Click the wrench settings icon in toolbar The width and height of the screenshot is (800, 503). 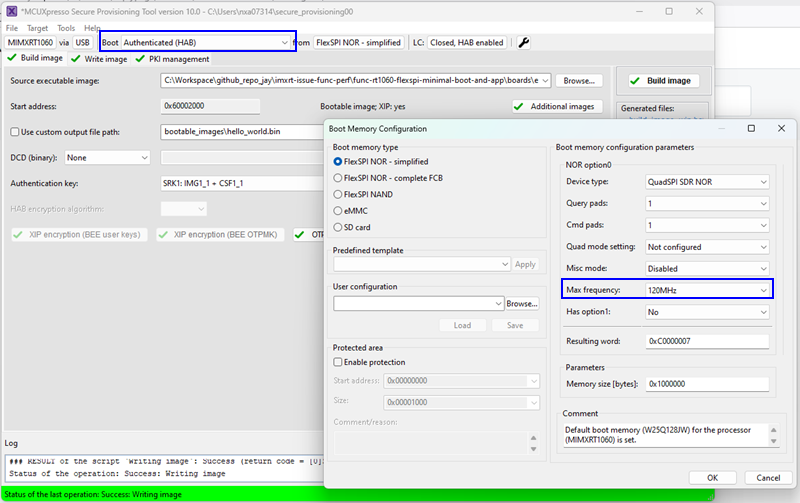tap(524, 43)
